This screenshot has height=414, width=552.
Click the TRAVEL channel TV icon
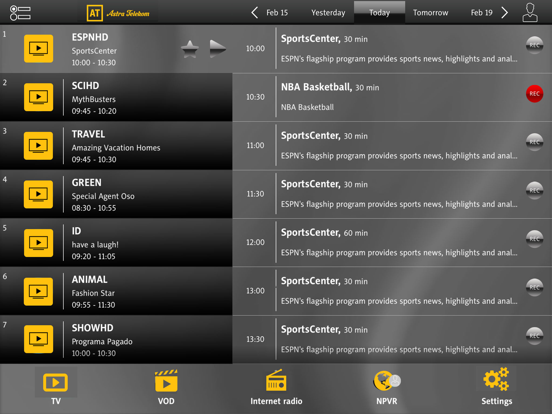[38, 145]
